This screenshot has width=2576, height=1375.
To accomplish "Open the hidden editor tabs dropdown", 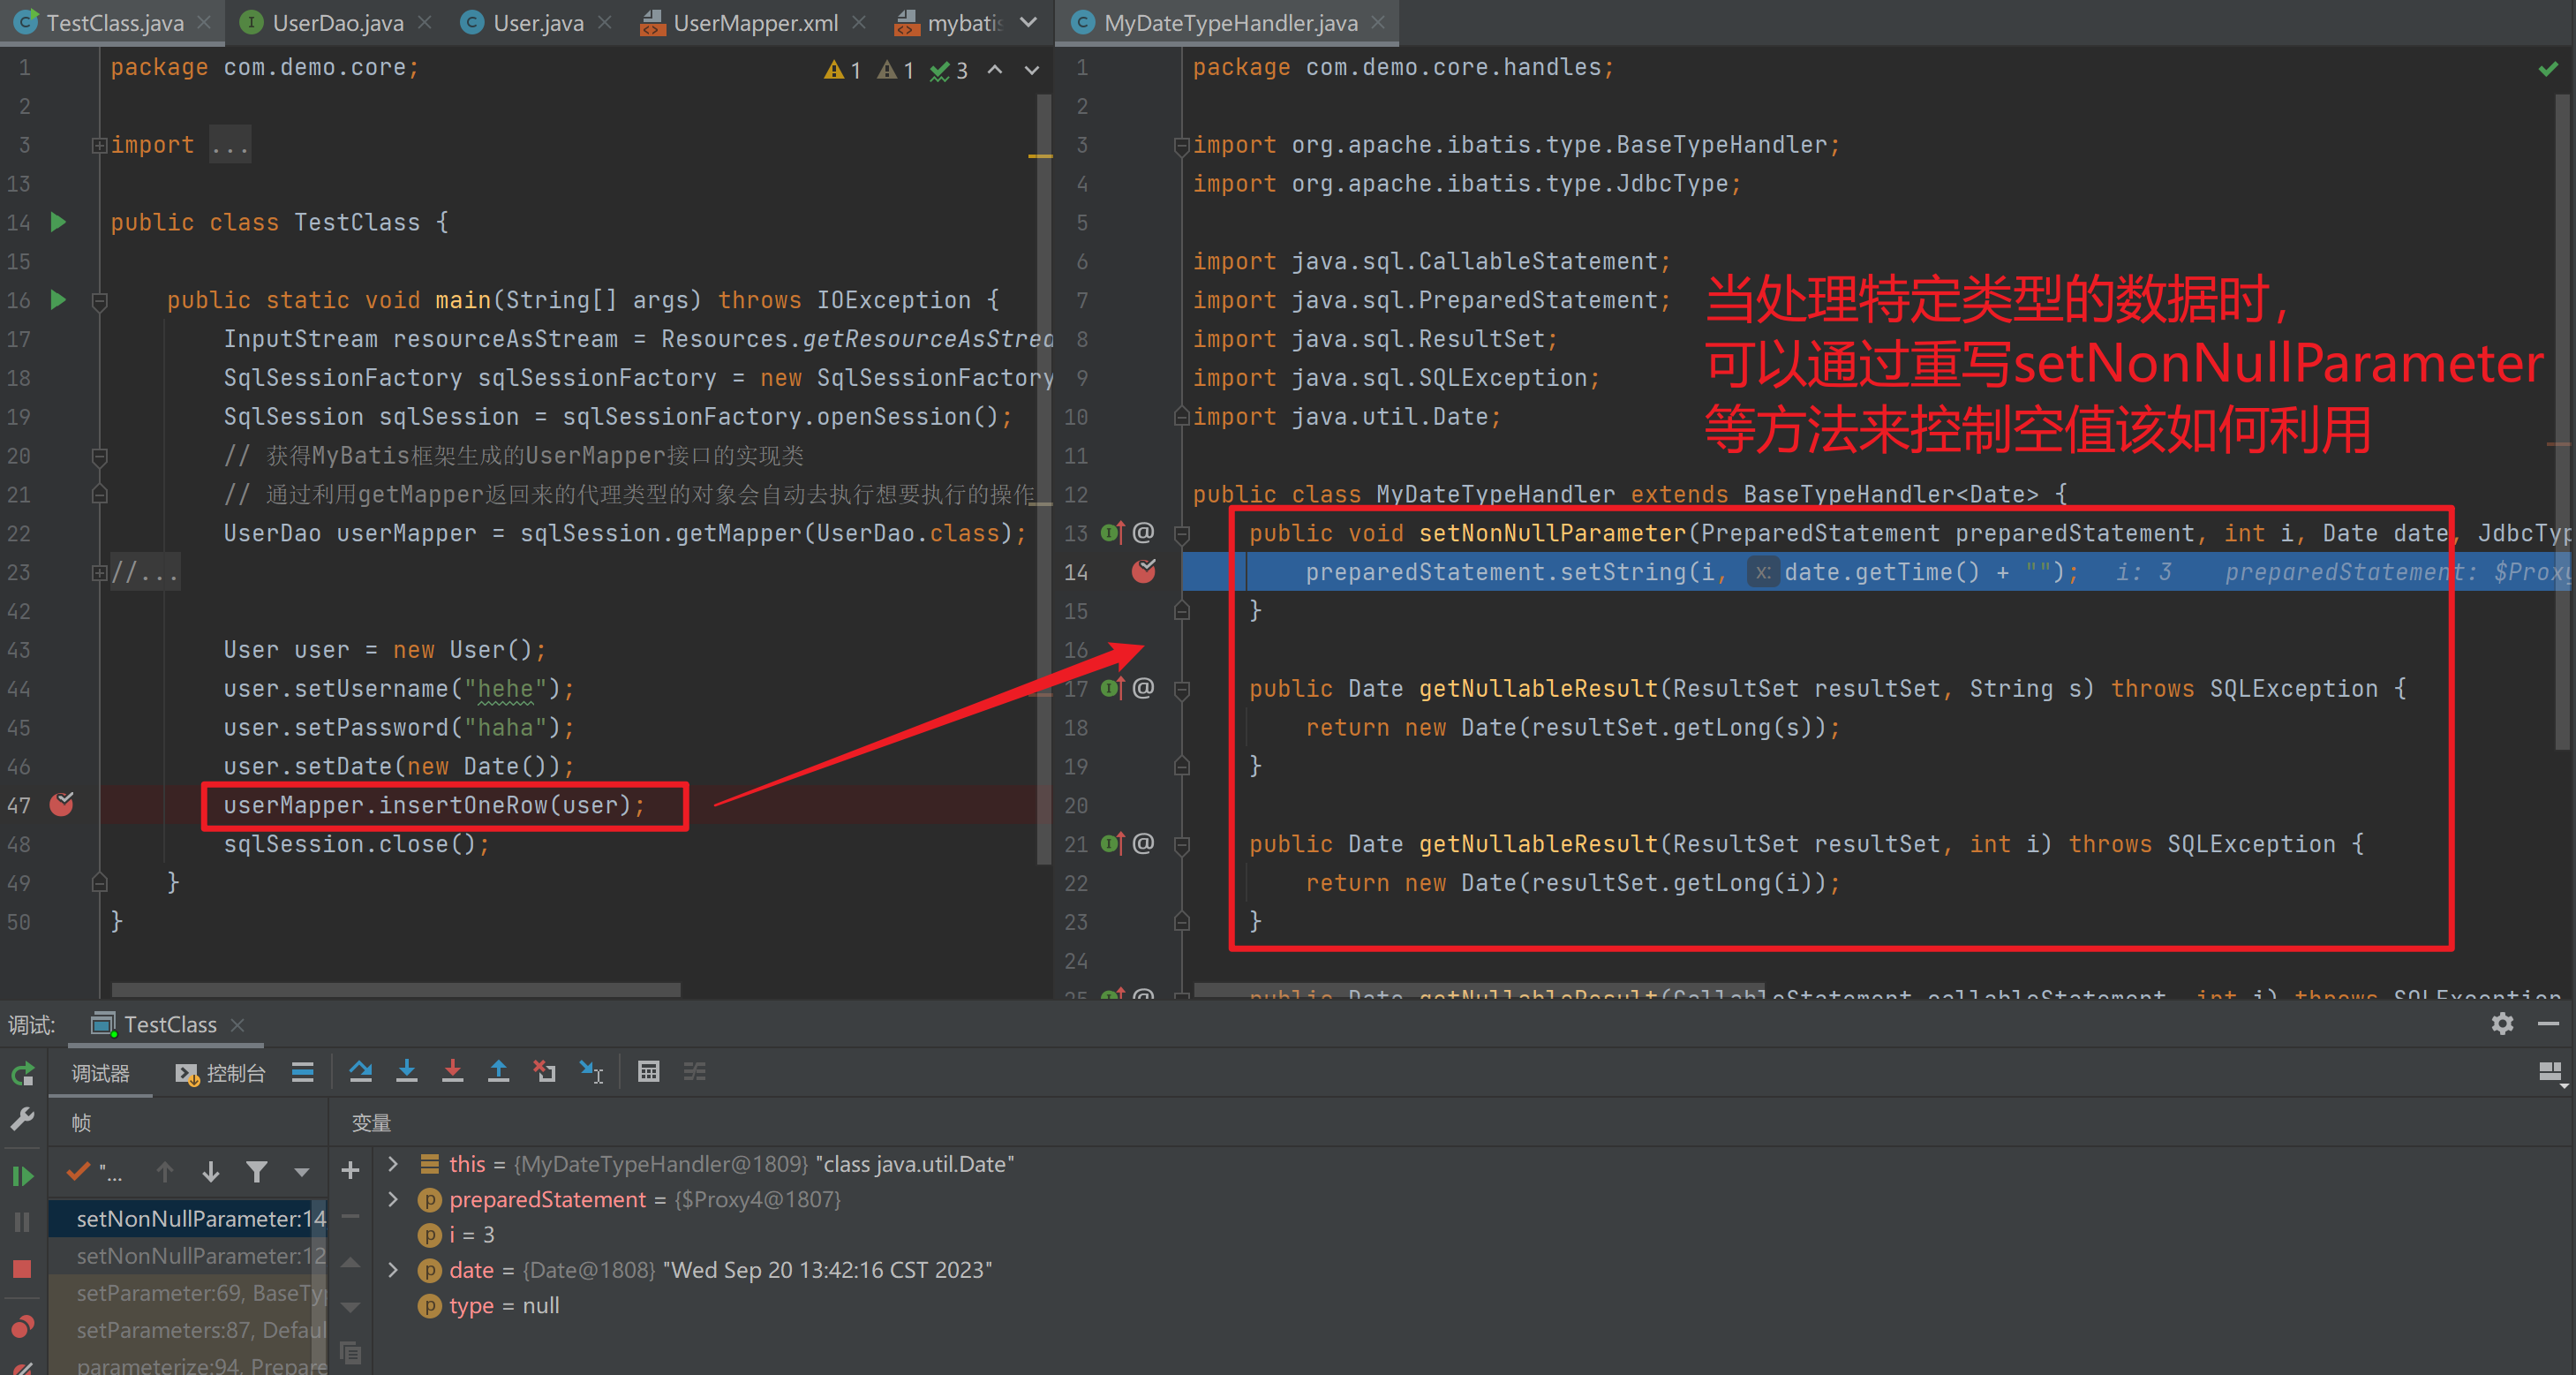I will pos(1028,22).
